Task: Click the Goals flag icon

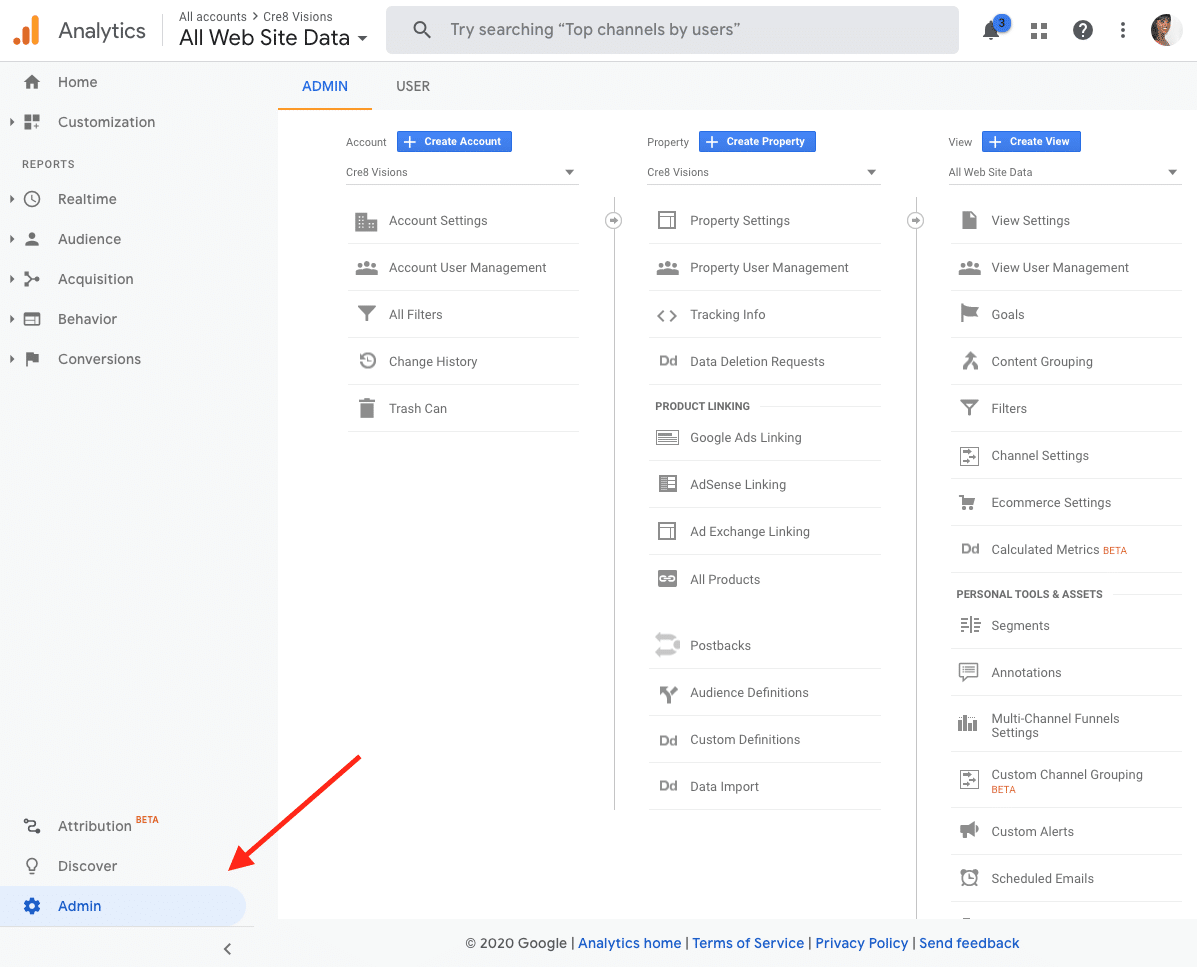Action: (970, 313)
